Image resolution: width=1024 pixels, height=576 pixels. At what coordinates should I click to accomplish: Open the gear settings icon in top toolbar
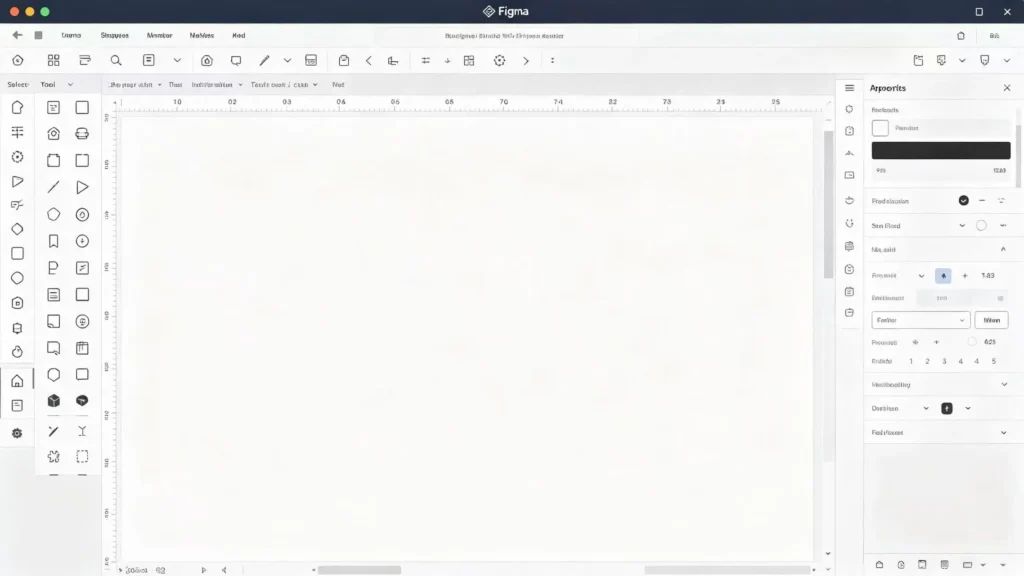point(500,61)
